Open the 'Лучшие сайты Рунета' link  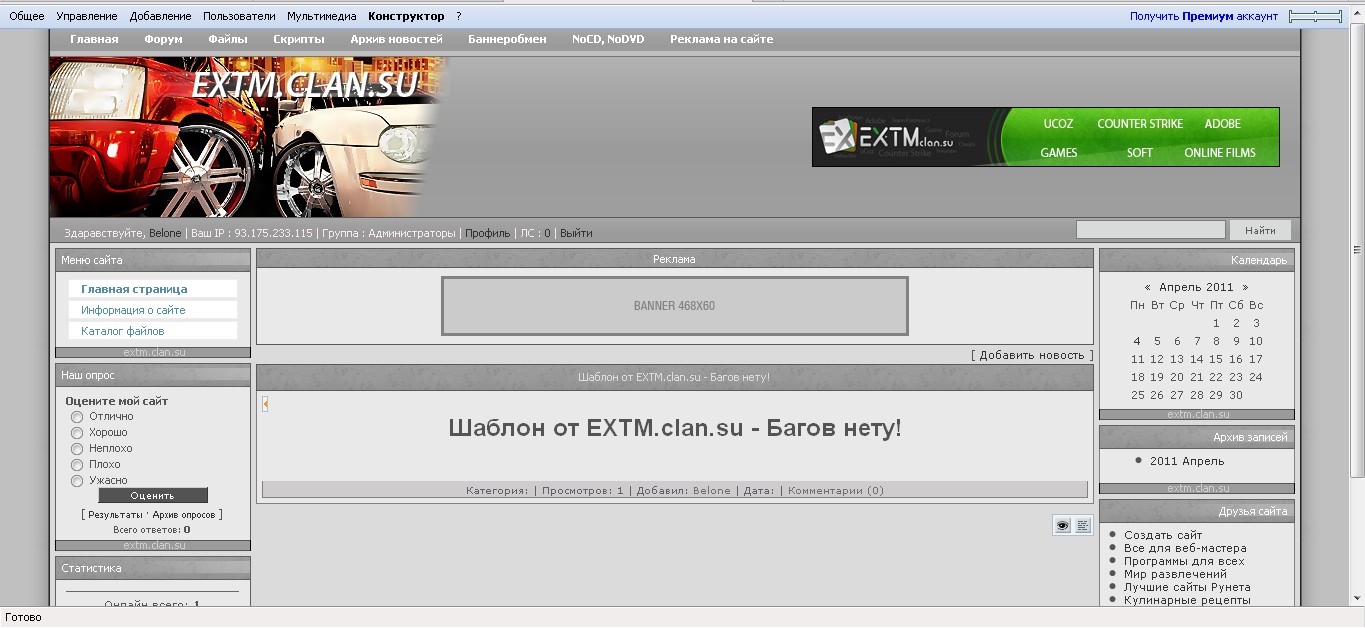click(x=1187, y=587)
